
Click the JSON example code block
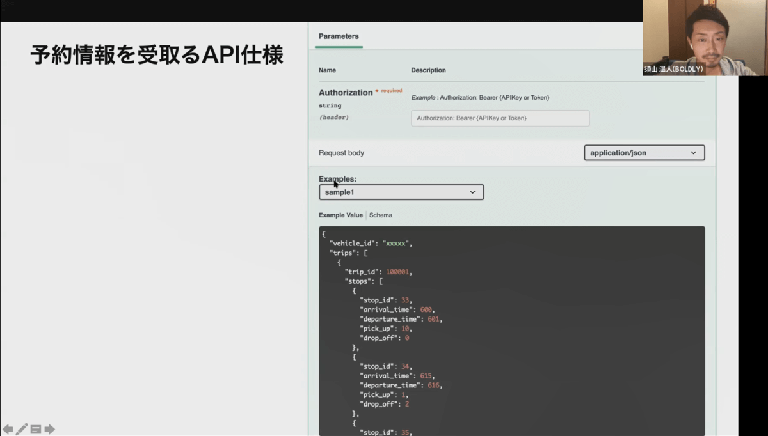511,330
